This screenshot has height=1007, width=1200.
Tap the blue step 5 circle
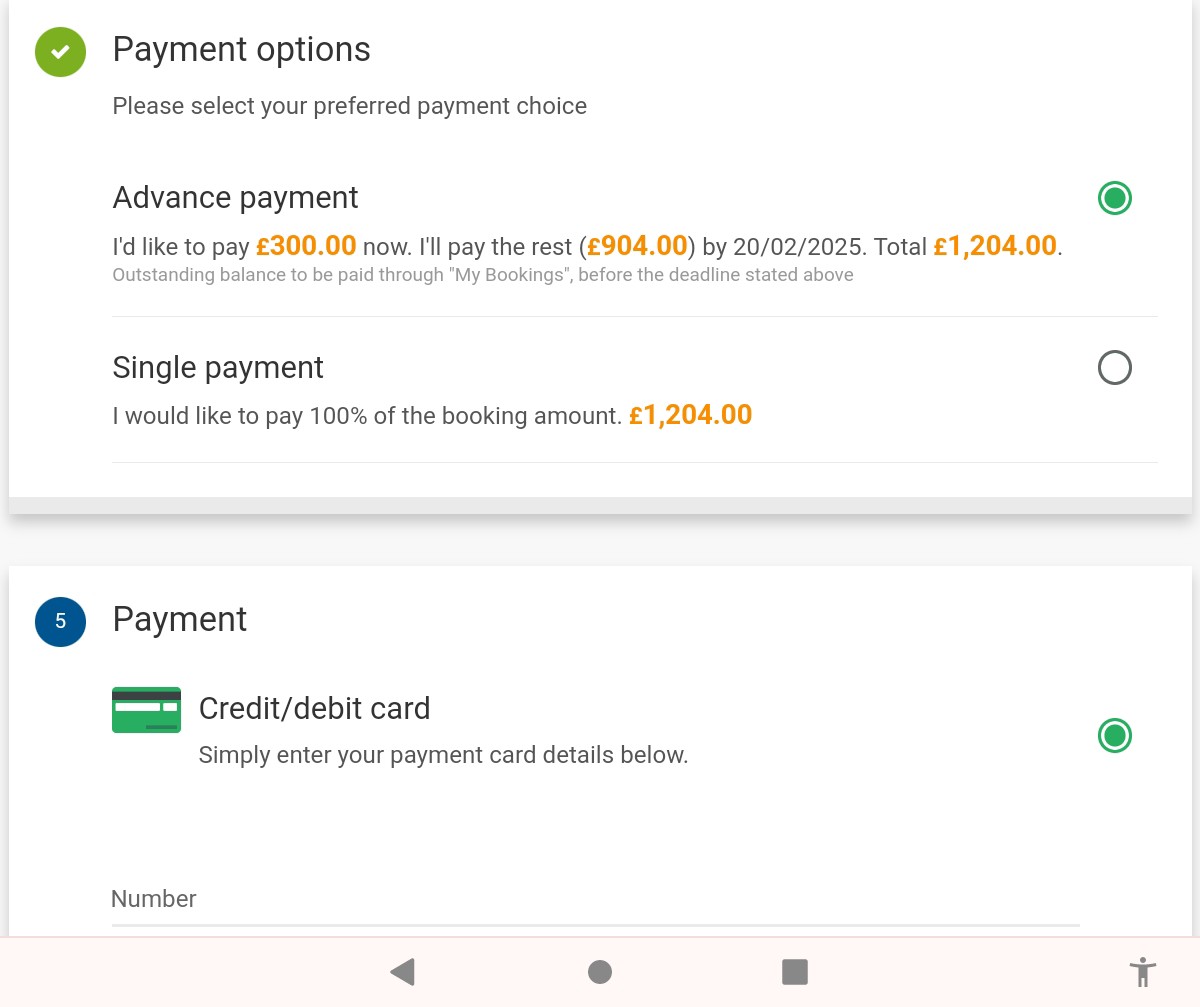coord(60,621)
